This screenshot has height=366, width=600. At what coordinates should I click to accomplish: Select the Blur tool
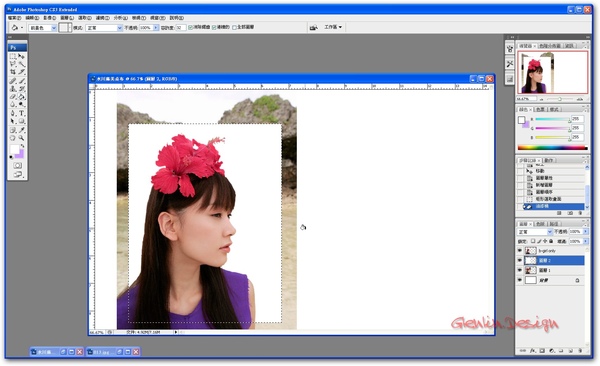tap(13, 104)
